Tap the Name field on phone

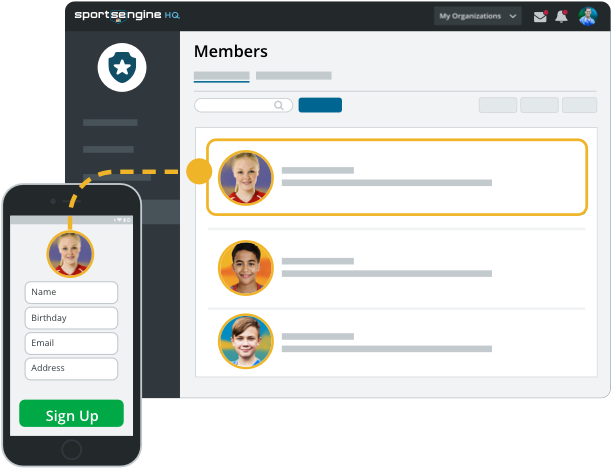coord(71,292)
